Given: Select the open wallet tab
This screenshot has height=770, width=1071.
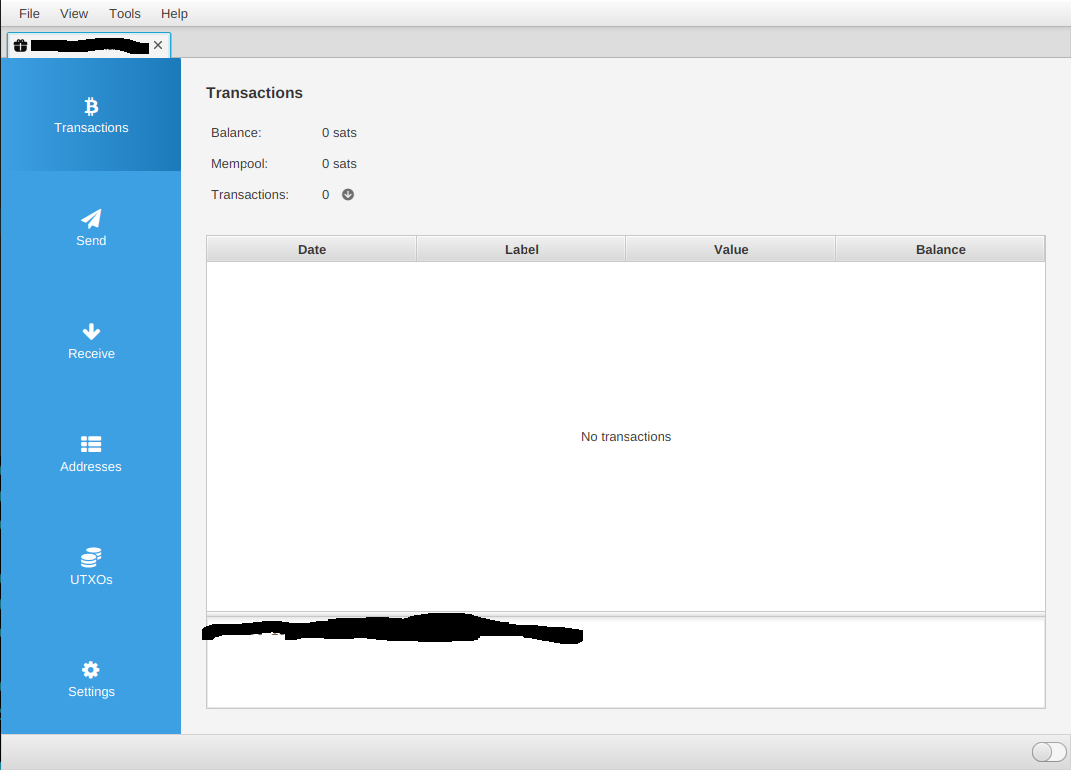Looking at the screenshot, I should pos(85,45).
